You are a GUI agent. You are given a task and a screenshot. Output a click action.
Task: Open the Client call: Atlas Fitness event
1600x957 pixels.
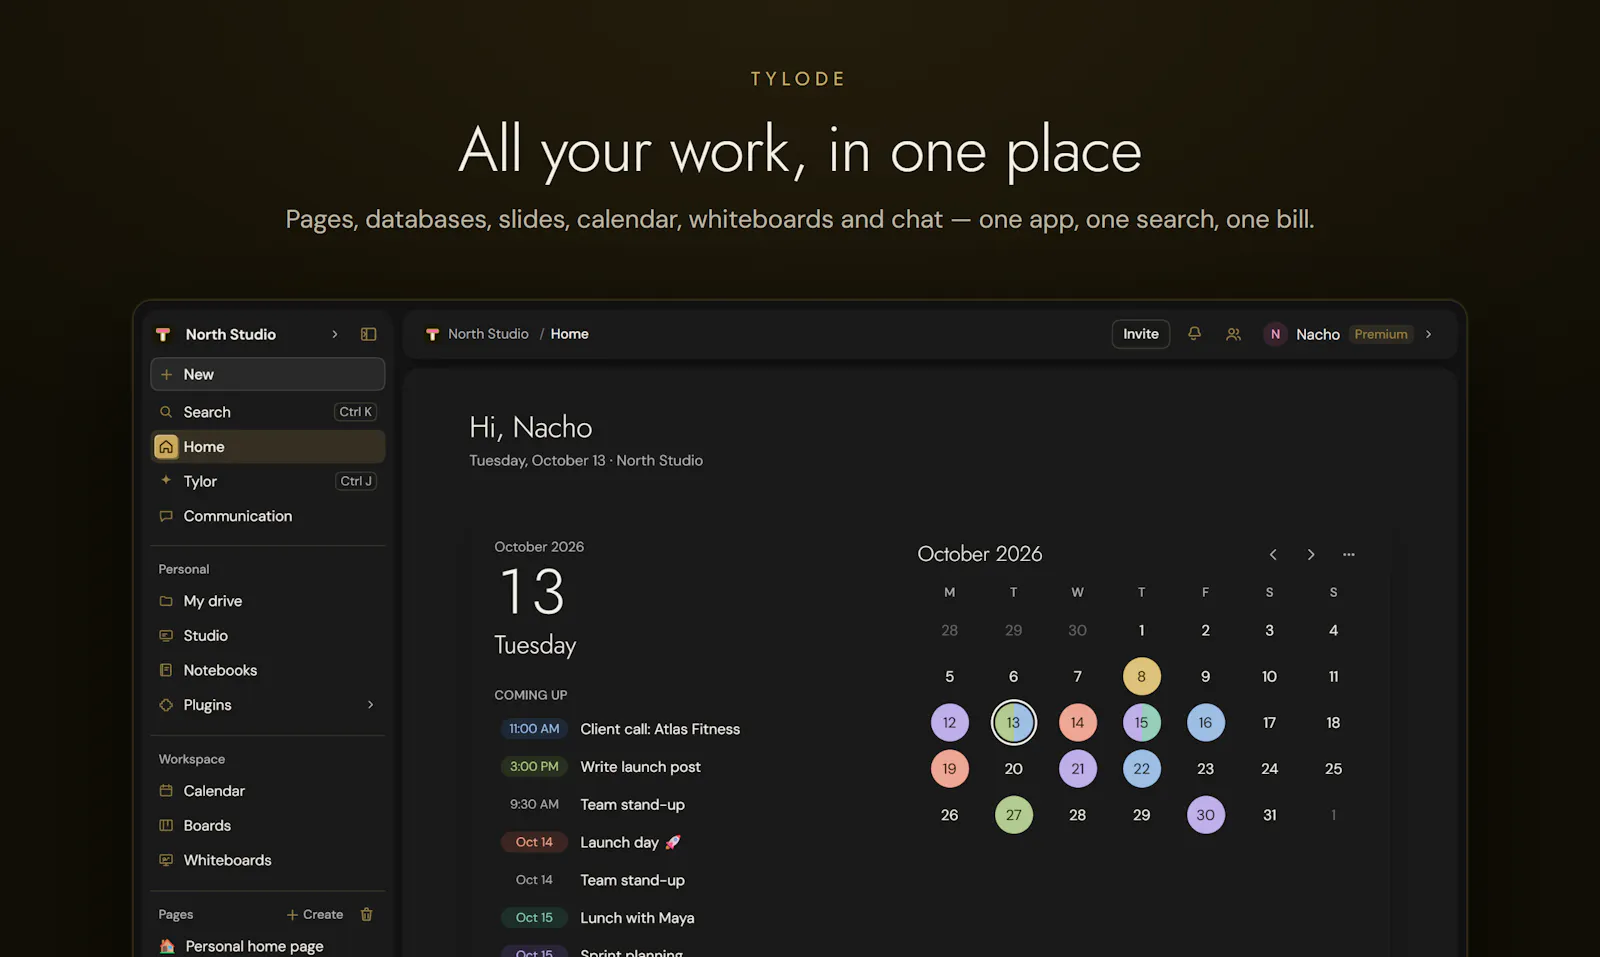click(x=660, y=729)
